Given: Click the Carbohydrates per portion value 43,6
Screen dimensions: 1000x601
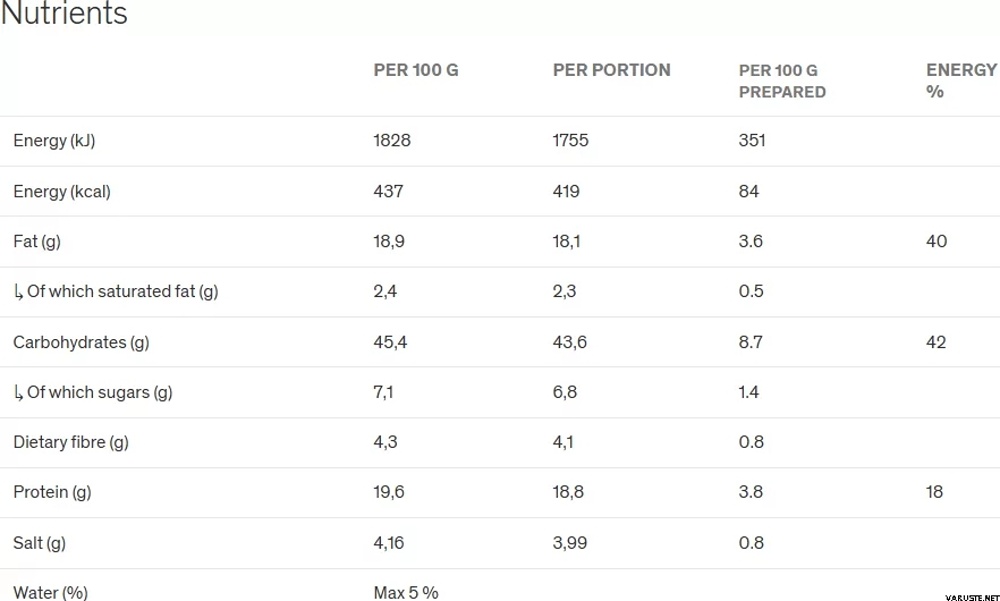Looking at the screenshot, I should coord(569,342).
